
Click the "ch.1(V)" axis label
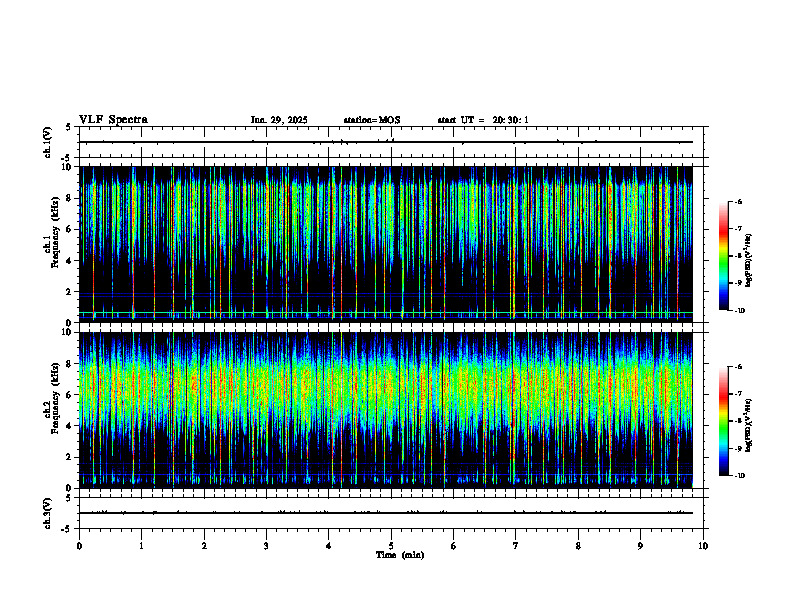pos(48,142)
